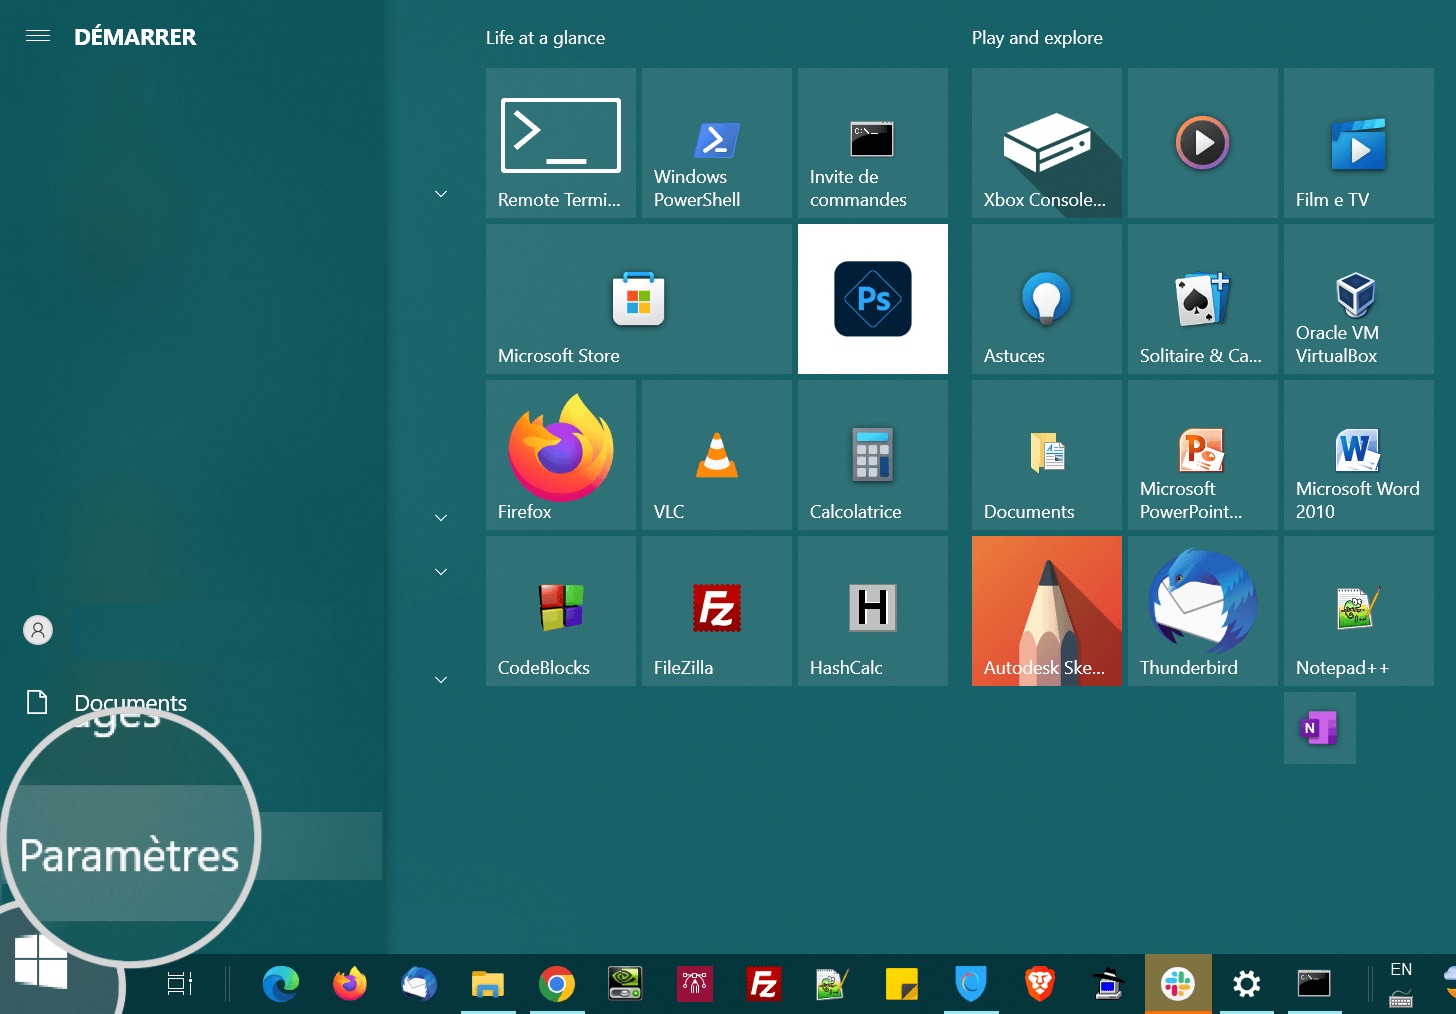Launch Windows PowerShell tile
This screenshot has height=1014, width=1456.
pos(717,143)
